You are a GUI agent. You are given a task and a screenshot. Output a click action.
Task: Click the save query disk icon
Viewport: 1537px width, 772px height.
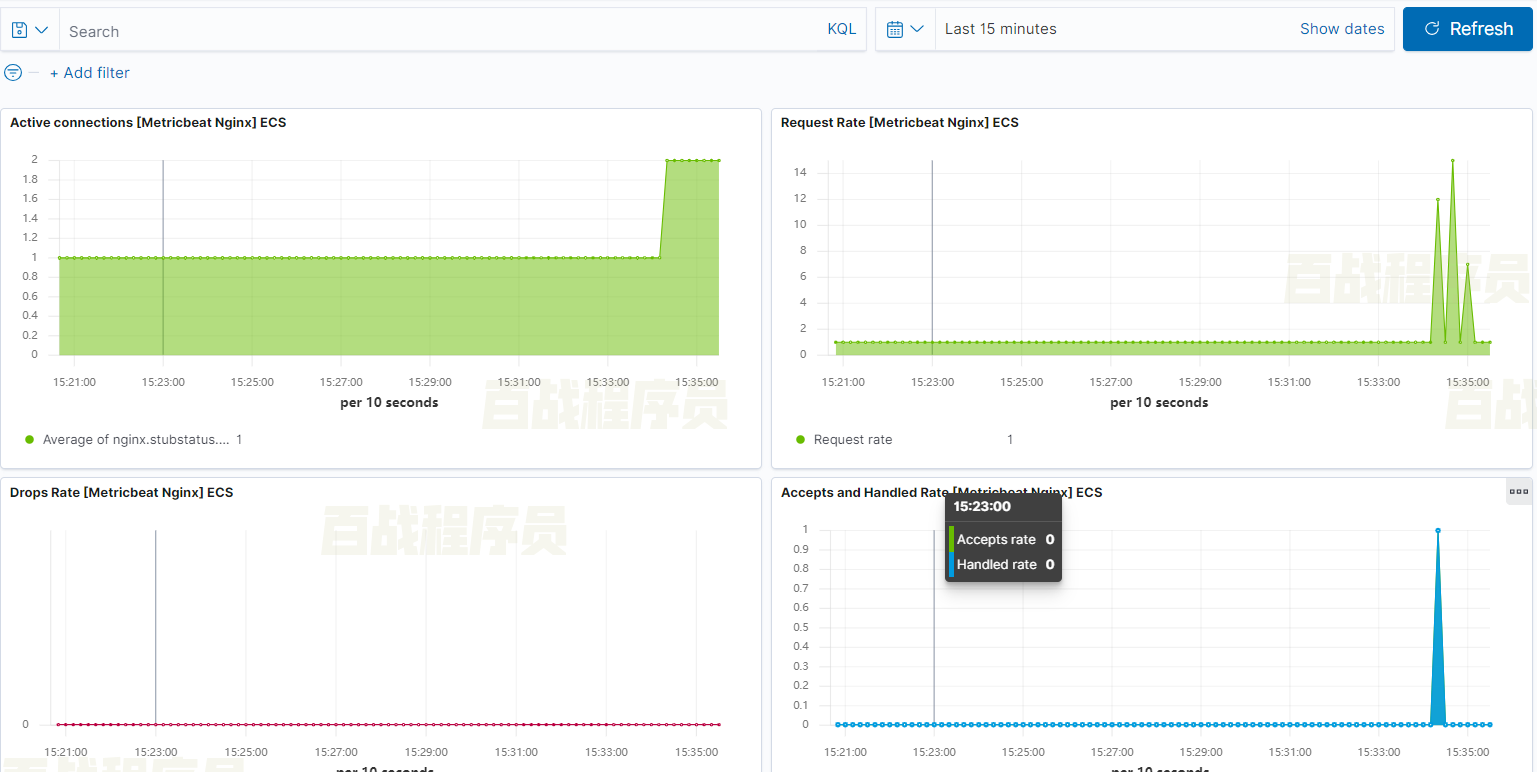[x=18, y=29]
